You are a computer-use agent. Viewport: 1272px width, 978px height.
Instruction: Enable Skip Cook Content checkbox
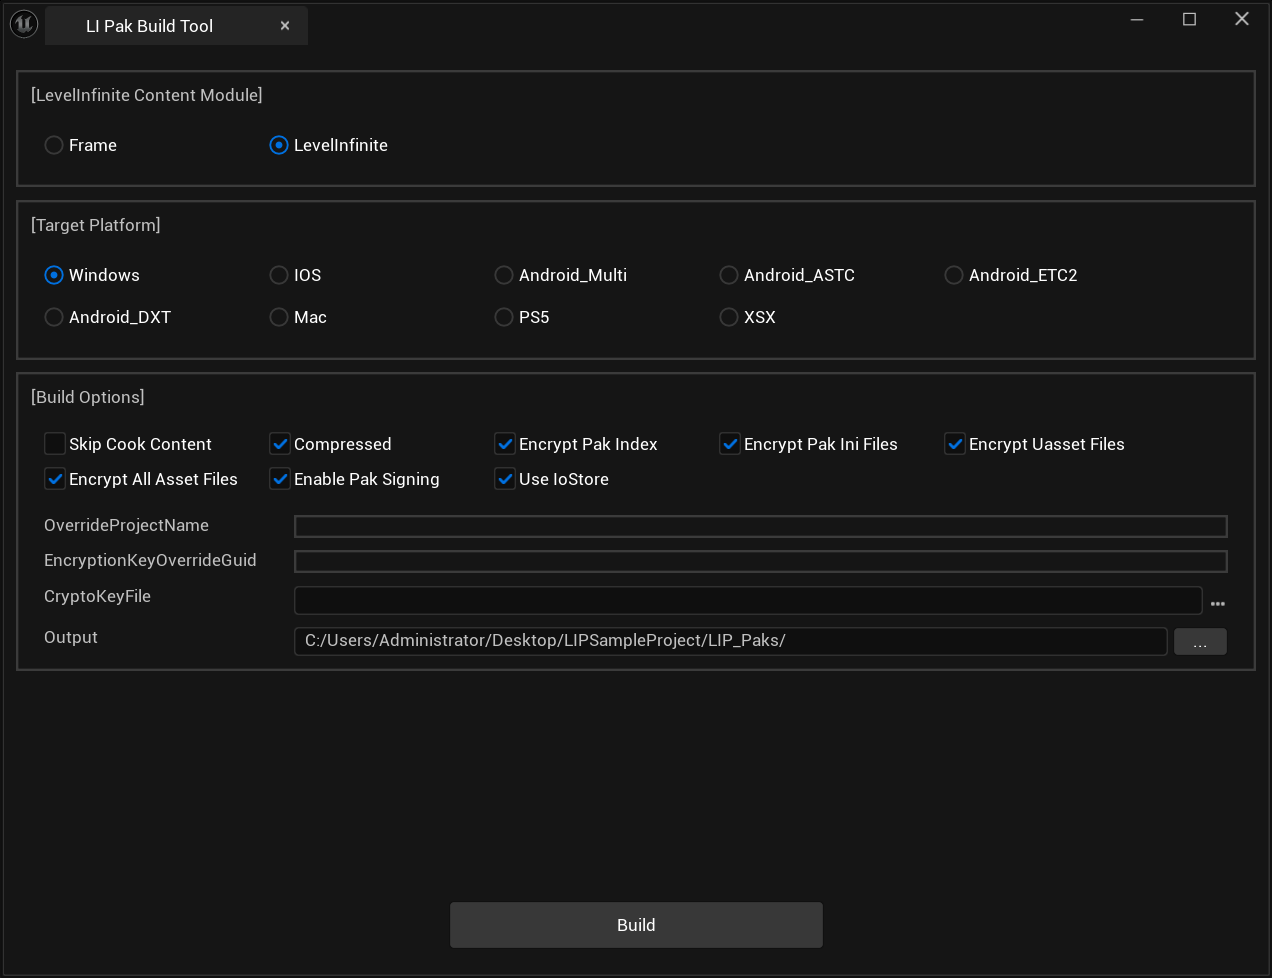(x=55, y=444)
